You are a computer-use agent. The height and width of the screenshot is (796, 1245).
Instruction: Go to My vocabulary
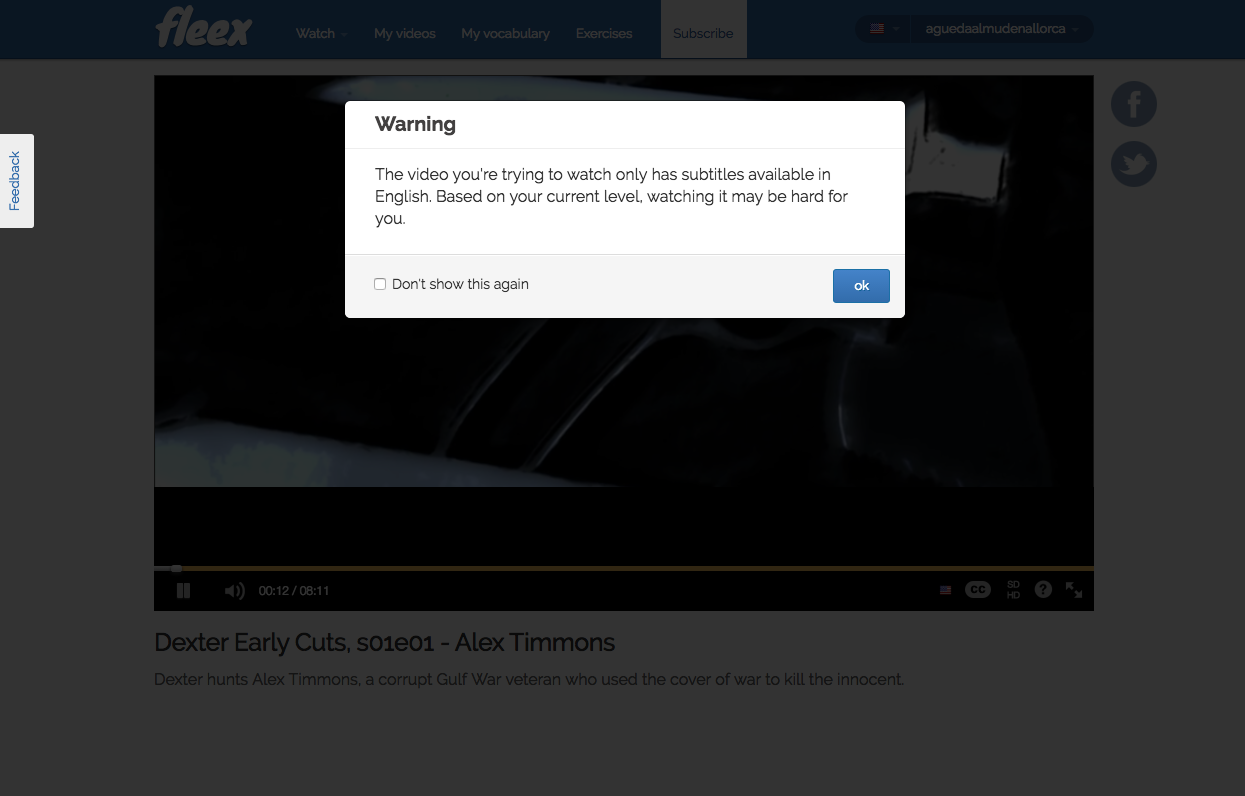(505, 33)
